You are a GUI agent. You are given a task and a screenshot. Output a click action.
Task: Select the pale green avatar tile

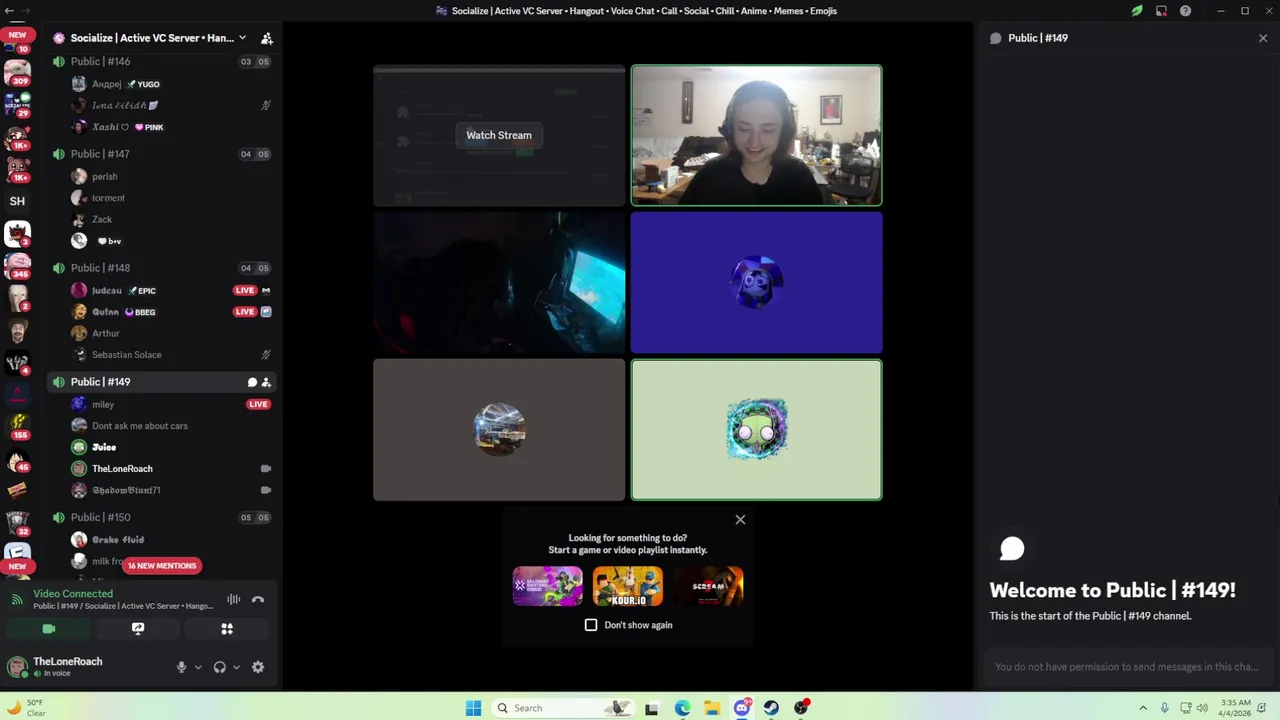(x=756, y=430)
